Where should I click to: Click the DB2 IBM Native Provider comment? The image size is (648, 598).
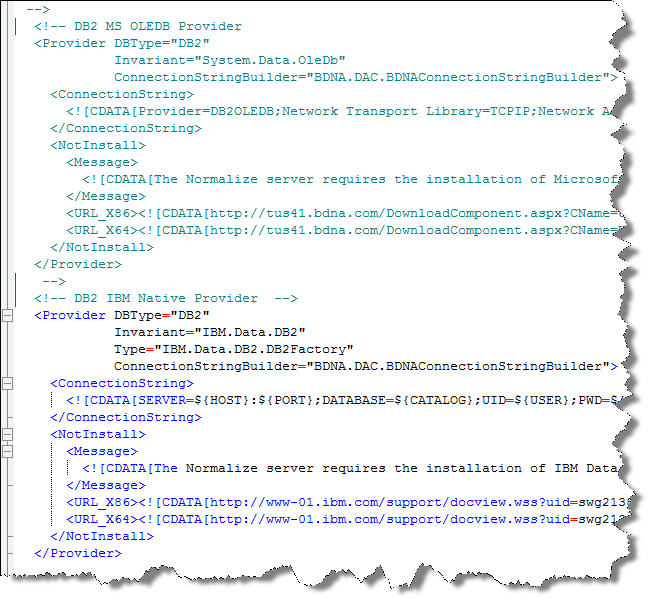tap(166, 298)
